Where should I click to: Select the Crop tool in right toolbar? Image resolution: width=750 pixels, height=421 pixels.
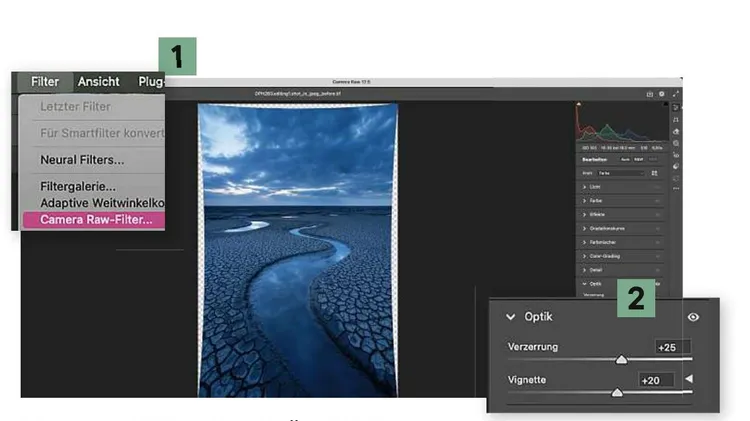click(x=677, y=119)
